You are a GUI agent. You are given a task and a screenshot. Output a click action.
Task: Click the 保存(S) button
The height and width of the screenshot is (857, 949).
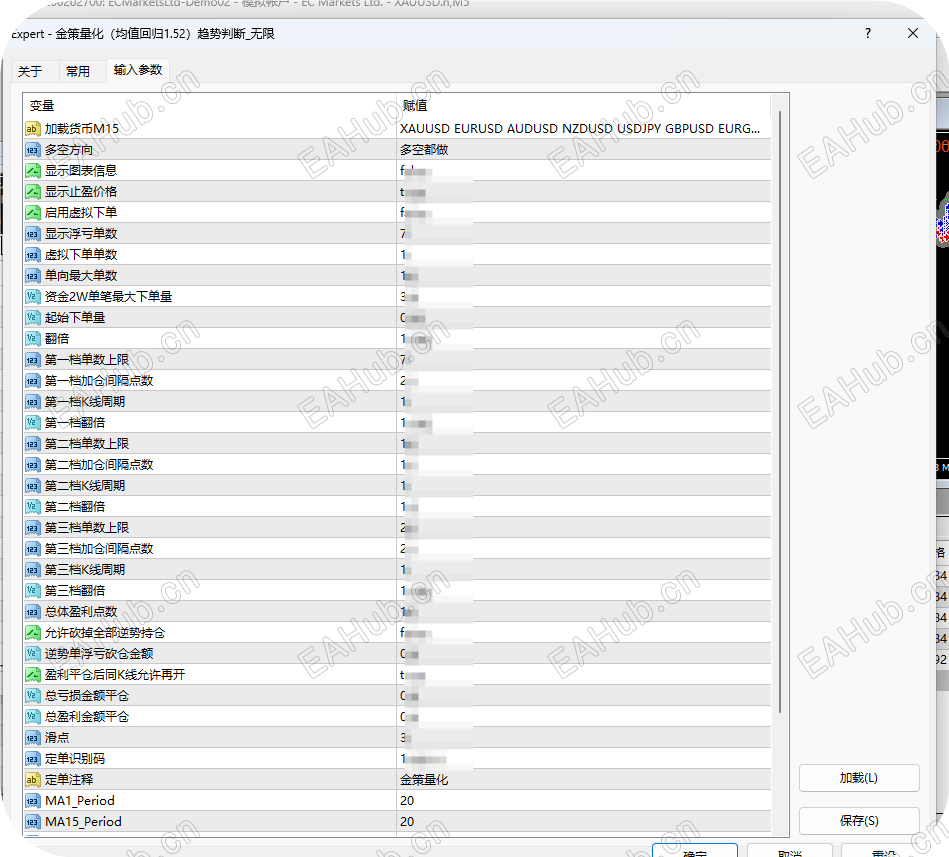point(858,819)
